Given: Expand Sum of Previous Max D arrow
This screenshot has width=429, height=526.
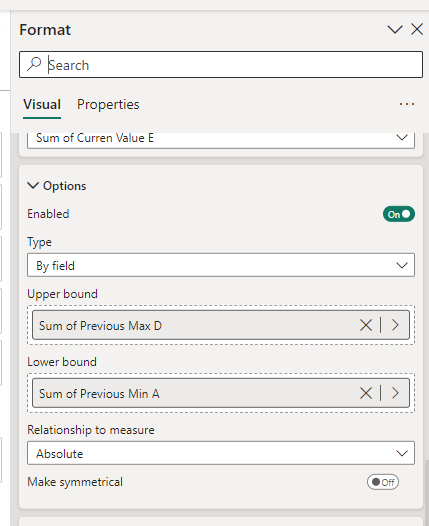Looking at the screenshot, I should (395, 325).
